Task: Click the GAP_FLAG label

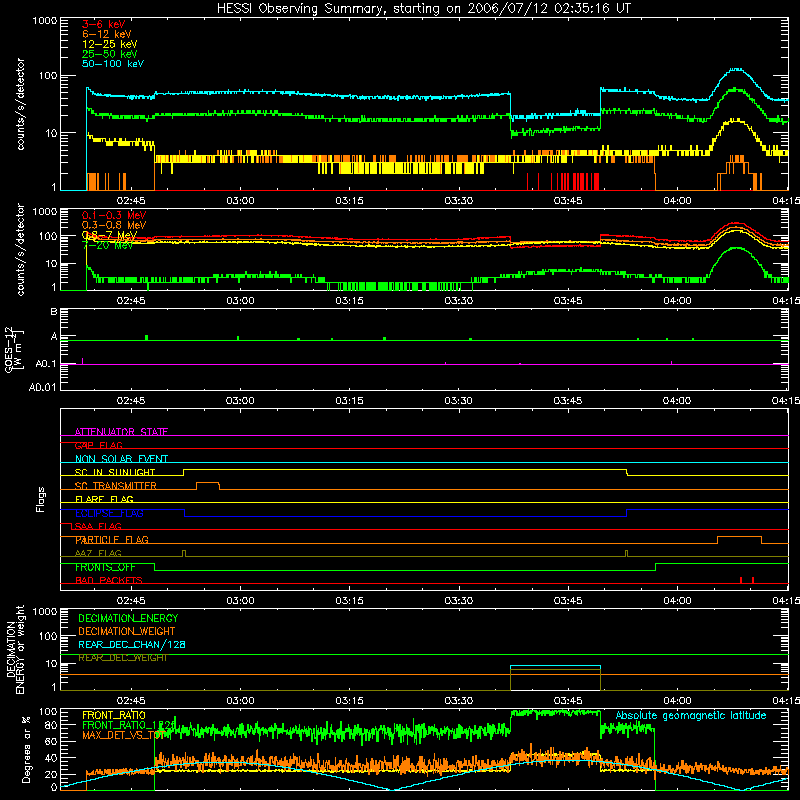Action: click(98, 445)
